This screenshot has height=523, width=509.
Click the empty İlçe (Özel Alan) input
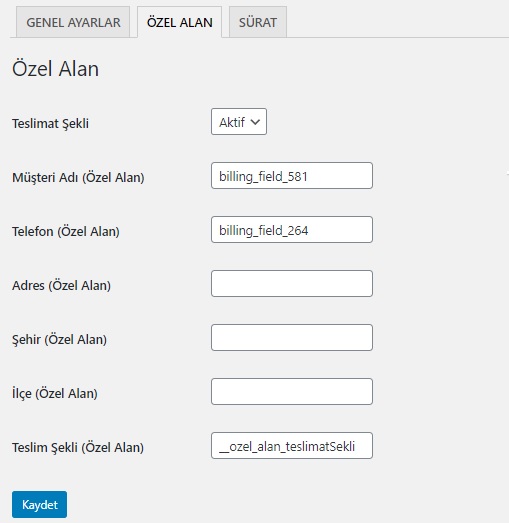pos(292,392)
